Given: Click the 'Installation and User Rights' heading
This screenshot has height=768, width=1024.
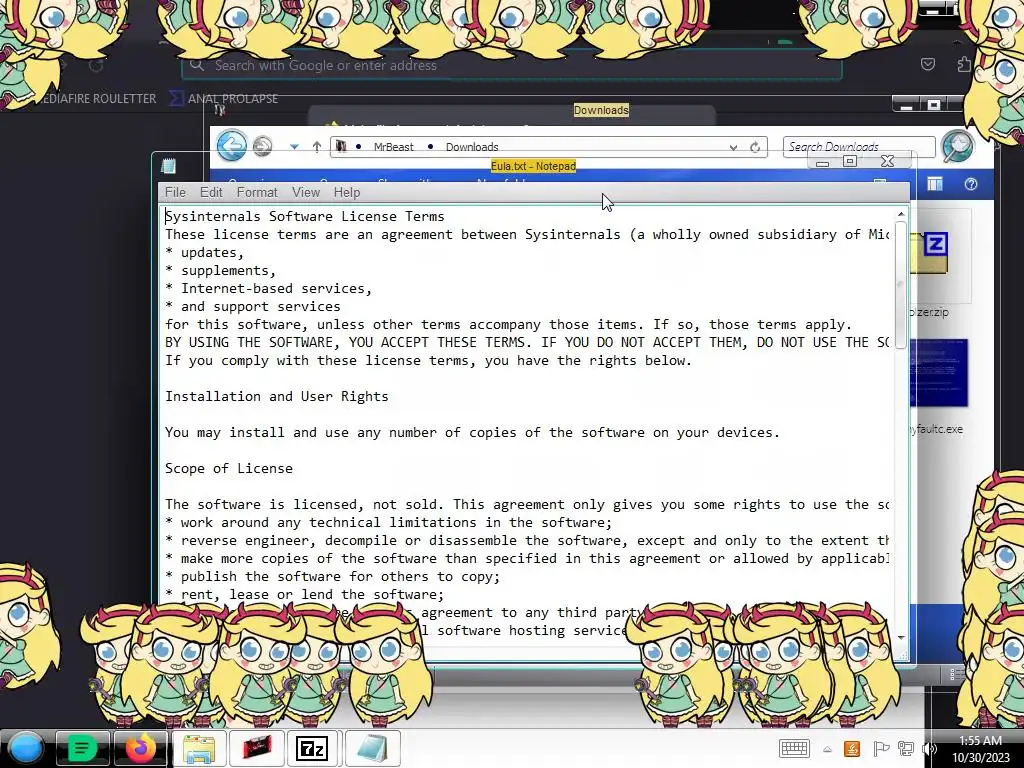Looking at the screenshot, I should coord(276,396).
